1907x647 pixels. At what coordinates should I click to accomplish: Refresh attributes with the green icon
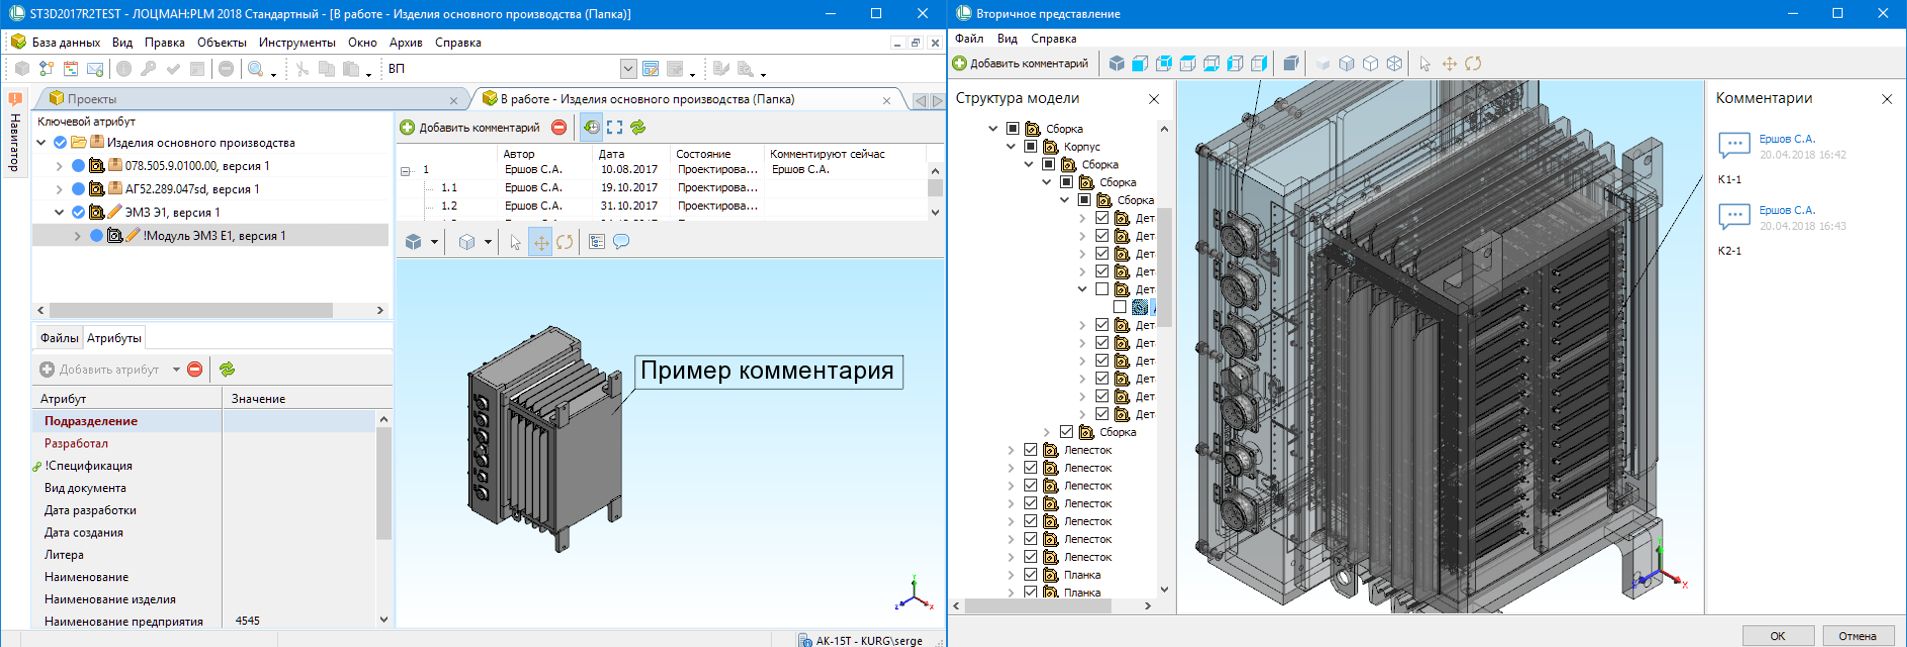click(x=227, y=369)
